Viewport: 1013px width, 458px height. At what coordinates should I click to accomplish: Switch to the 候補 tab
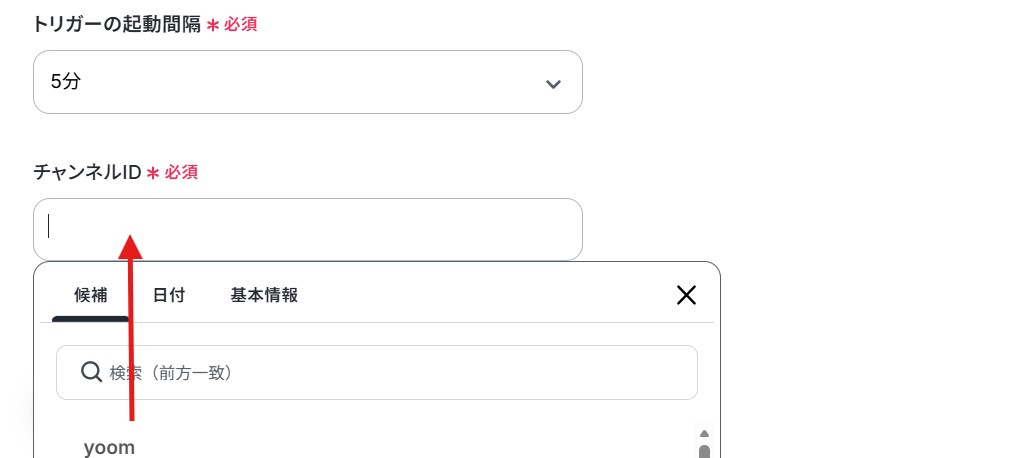(x=90, y=295)
